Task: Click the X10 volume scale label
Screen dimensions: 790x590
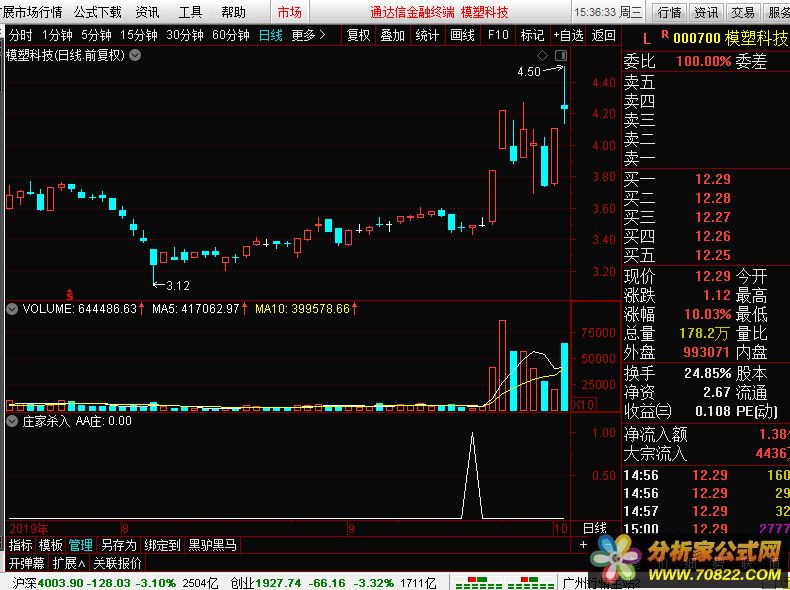Action: pyautogui.click(x=584, y=404)
